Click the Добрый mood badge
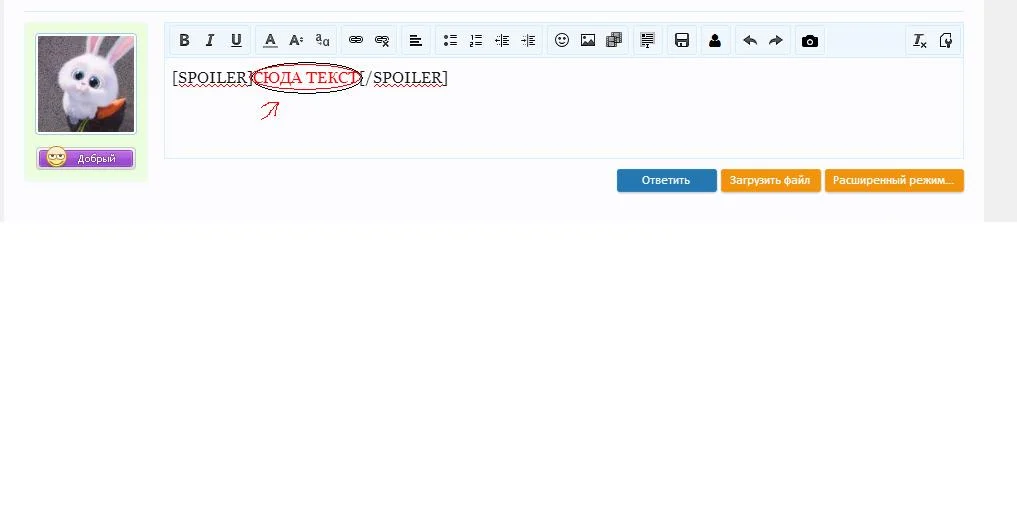 point(86,158)
